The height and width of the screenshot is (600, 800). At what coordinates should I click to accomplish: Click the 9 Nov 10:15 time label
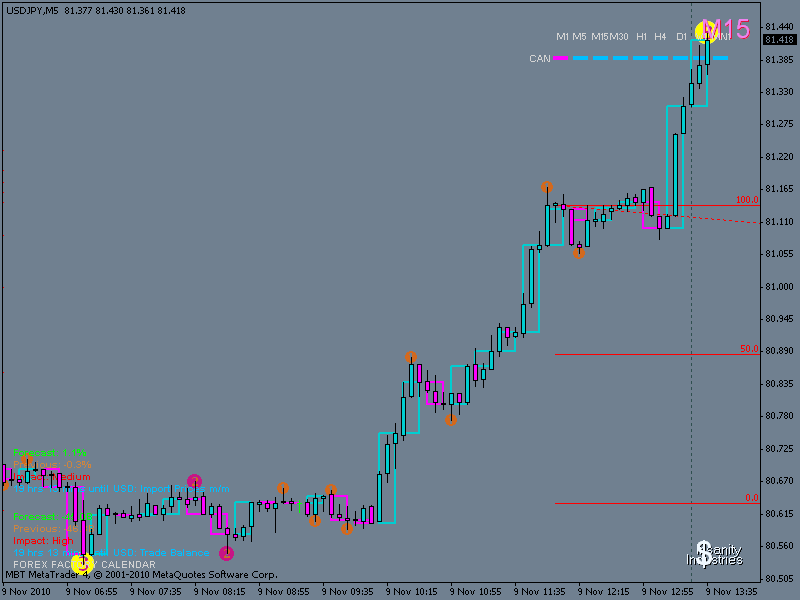[x=411, y=592]
